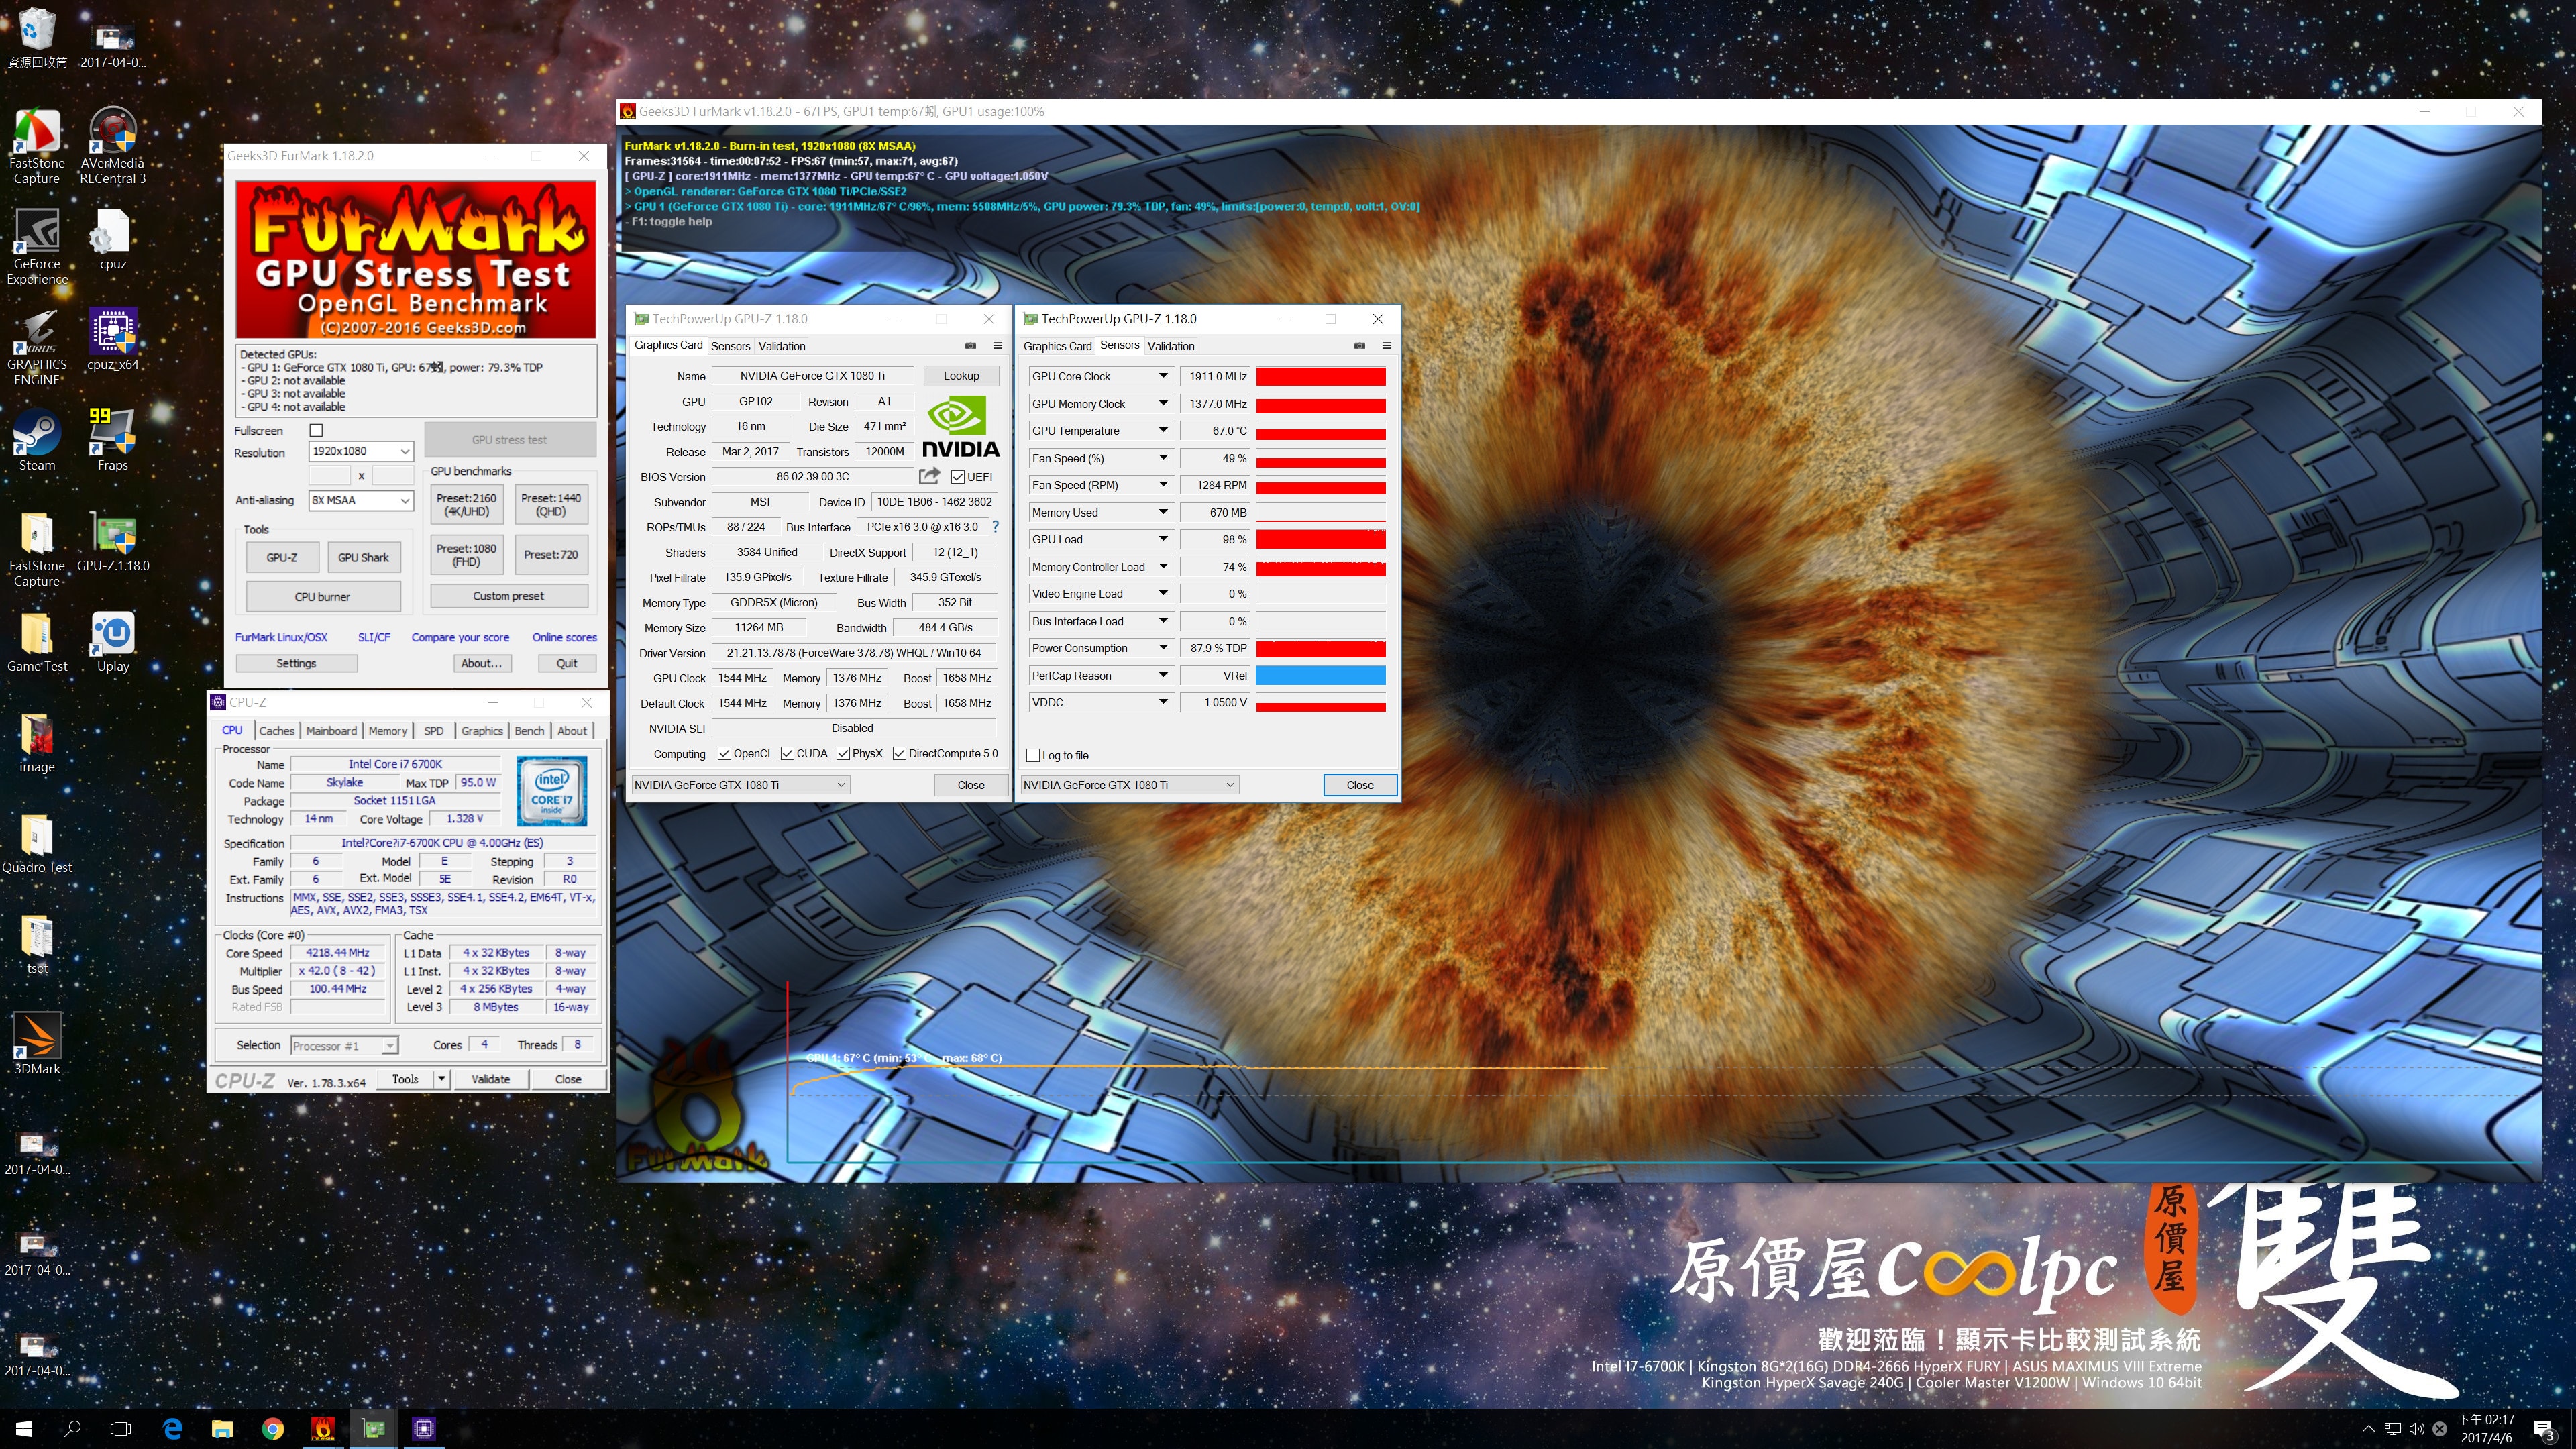The height and width of the screenshot is (1449, 2576).
Task: Open the Anti-aliasing 8X MSAA dropdown
Action: pyautogui.click(x=360, y=500)
